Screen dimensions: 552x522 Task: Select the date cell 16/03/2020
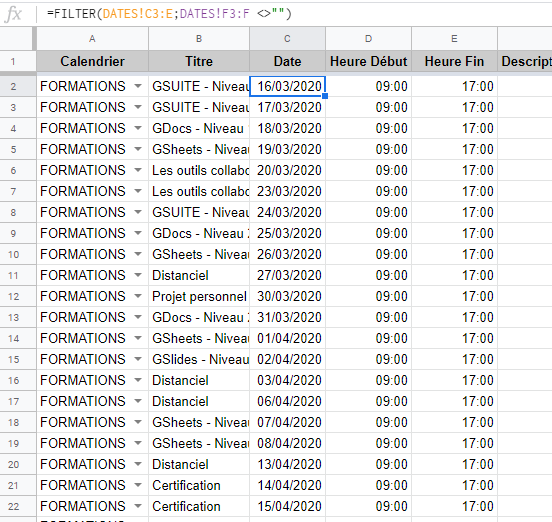(287, 86)
